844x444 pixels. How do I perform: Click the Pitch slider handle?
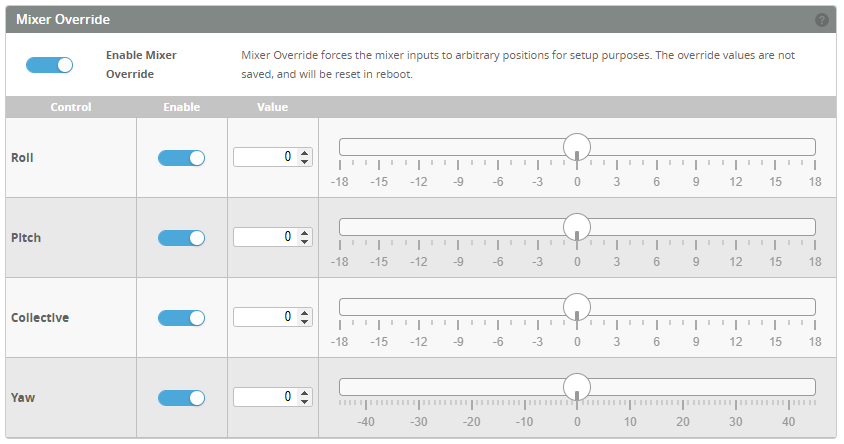(577, 227)
